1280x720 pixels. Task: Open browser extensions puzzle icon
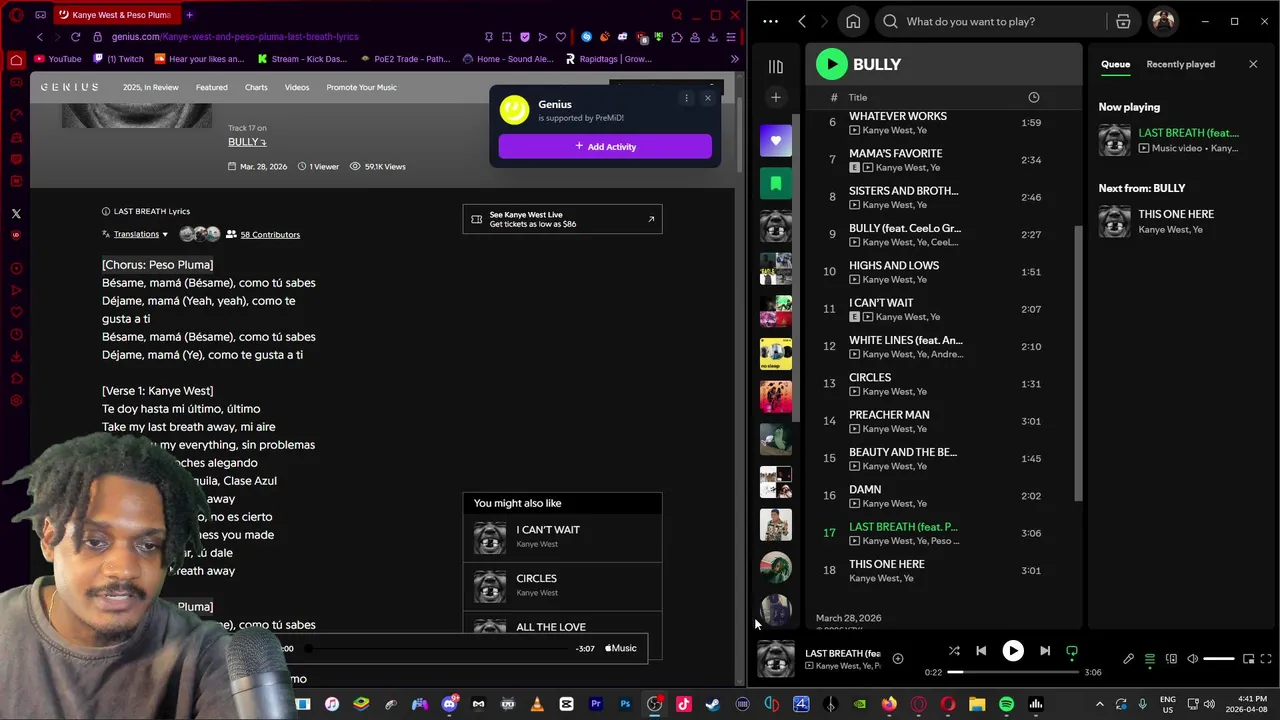[x=677, y=37]
